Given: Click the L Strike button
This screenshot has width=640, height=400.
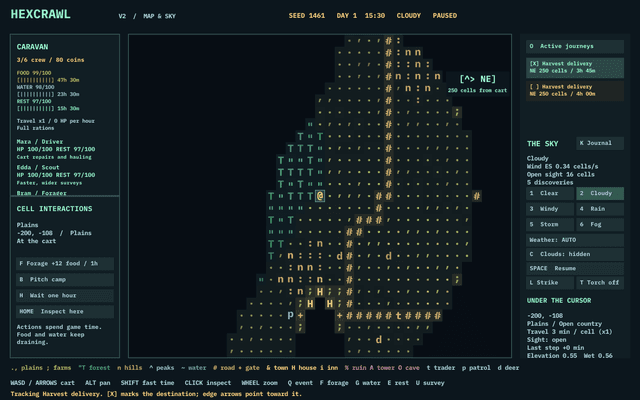Looking at the screenshot, I should (x=550, y=282).
